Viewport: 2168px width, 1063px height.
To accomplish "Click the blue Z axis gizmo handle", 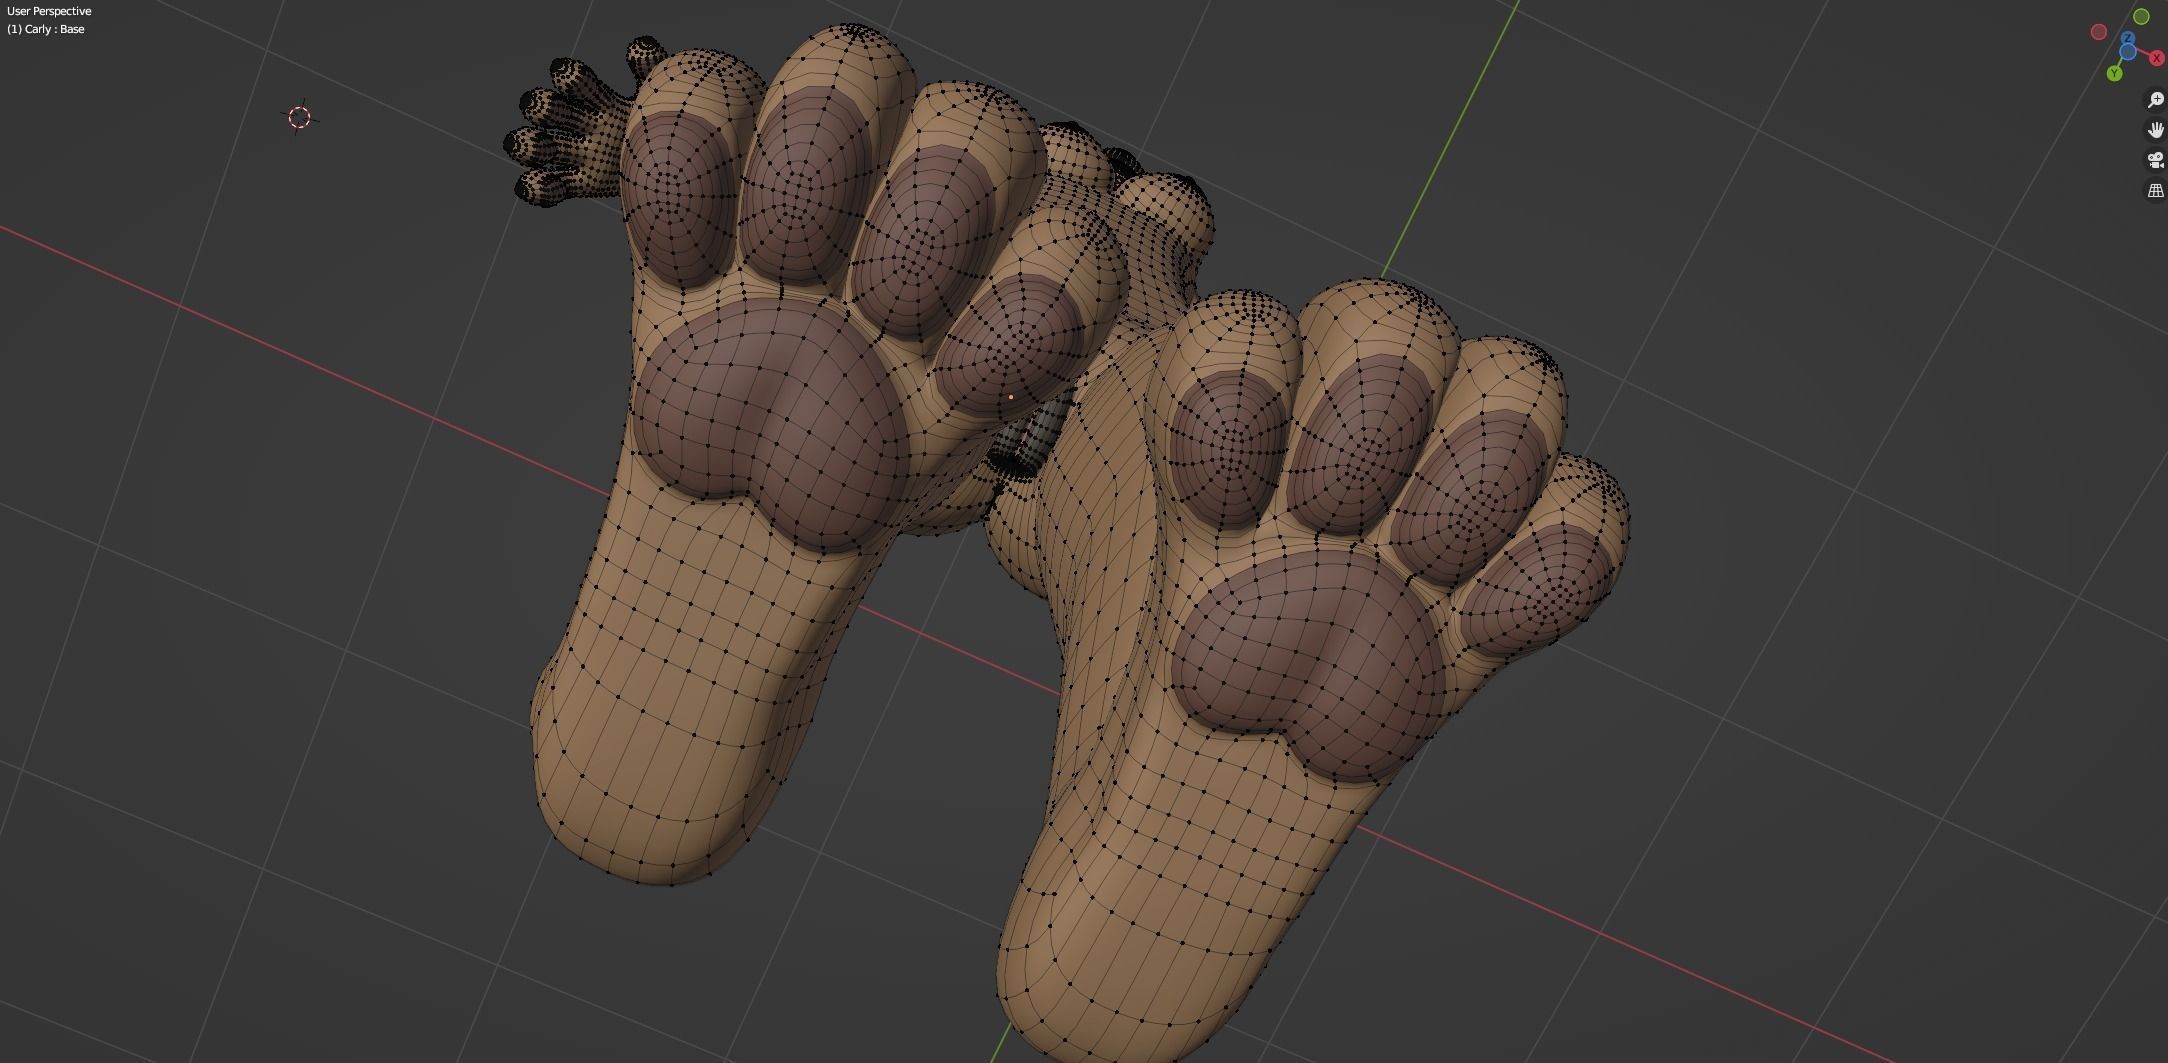I will 2128,38.
